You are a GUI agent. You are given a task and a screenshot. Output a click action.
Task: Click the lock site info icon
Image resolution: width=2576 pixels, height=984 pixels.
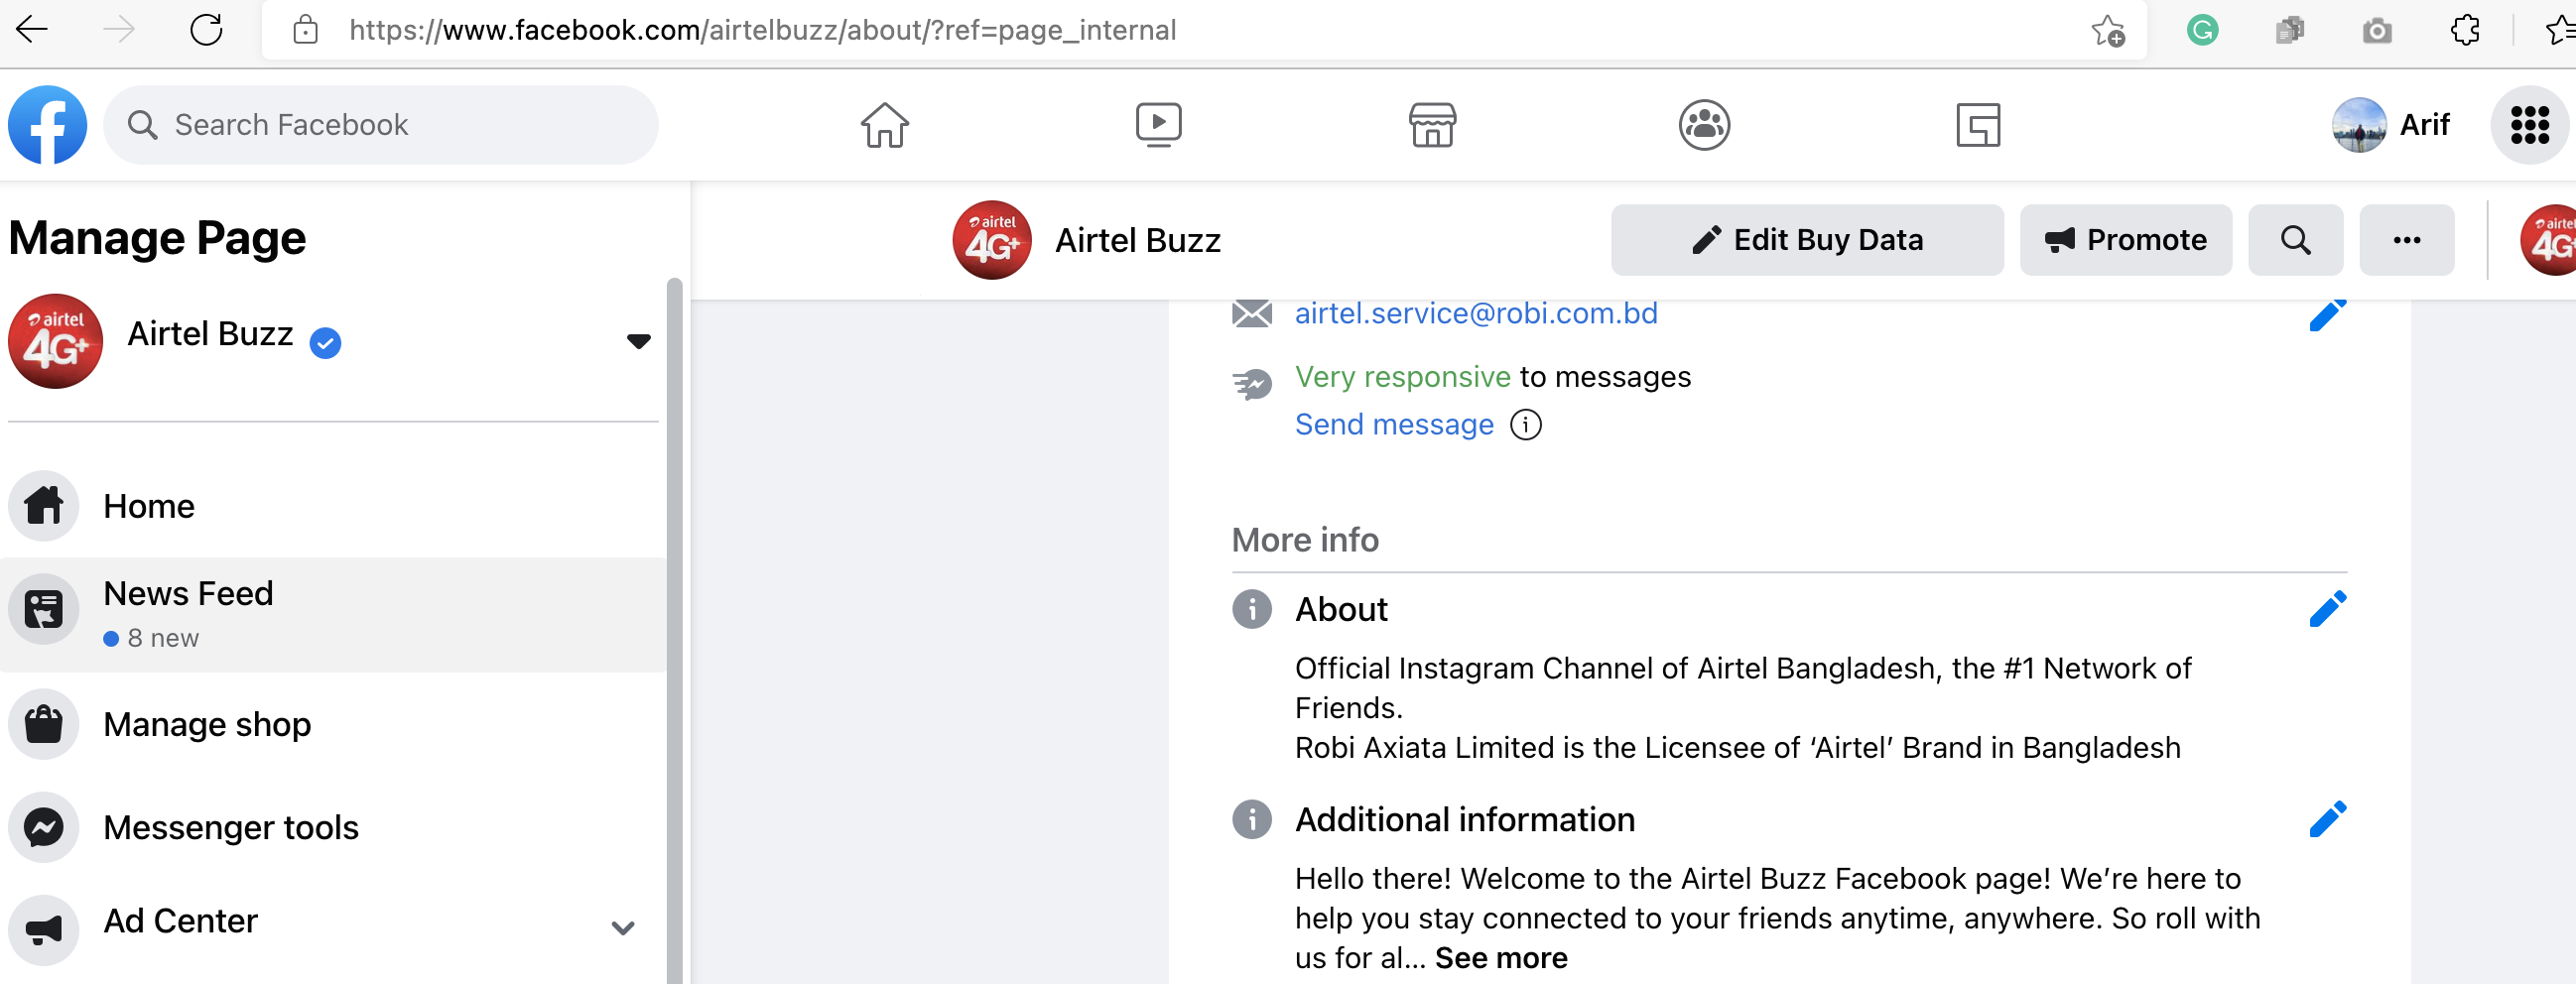click(x=306, y=30)
